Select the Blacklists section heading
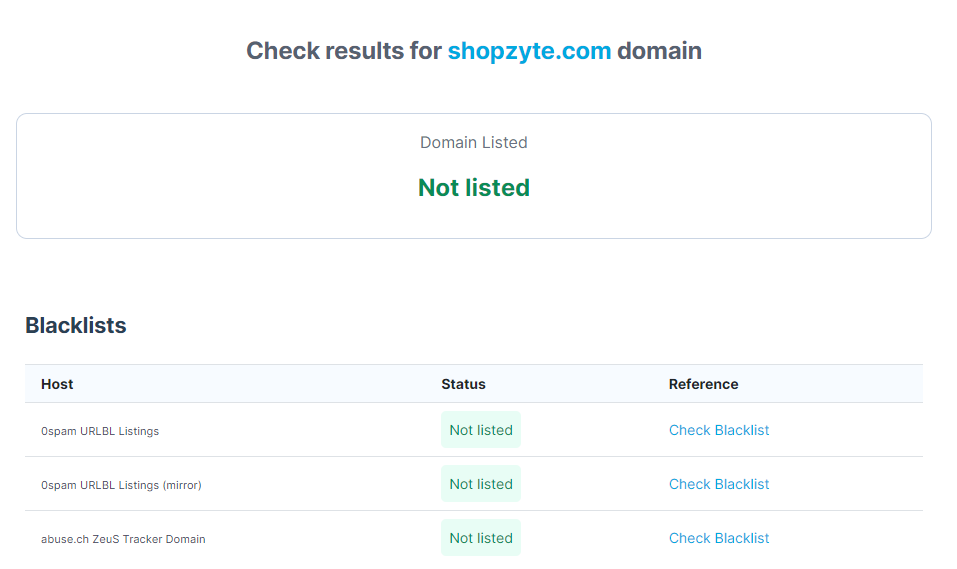The width and height of the screenshot is (957, 569). pos(76,325)
